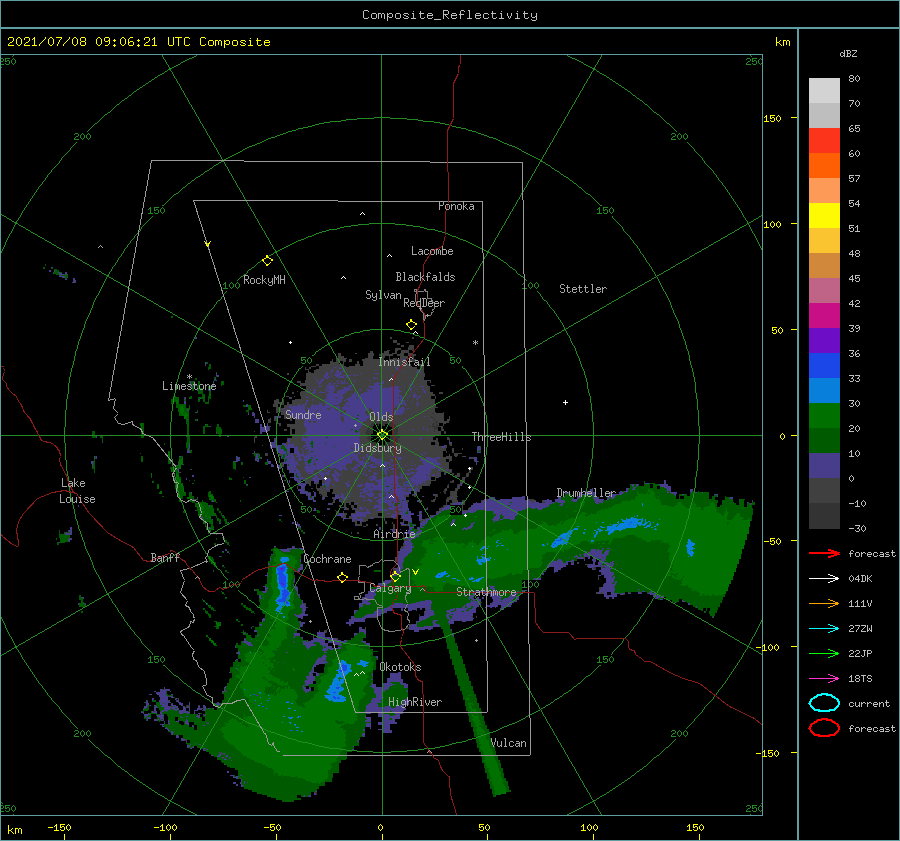Click the Airdrie city label
Screen dimensions: 900x841
[394, 534]
